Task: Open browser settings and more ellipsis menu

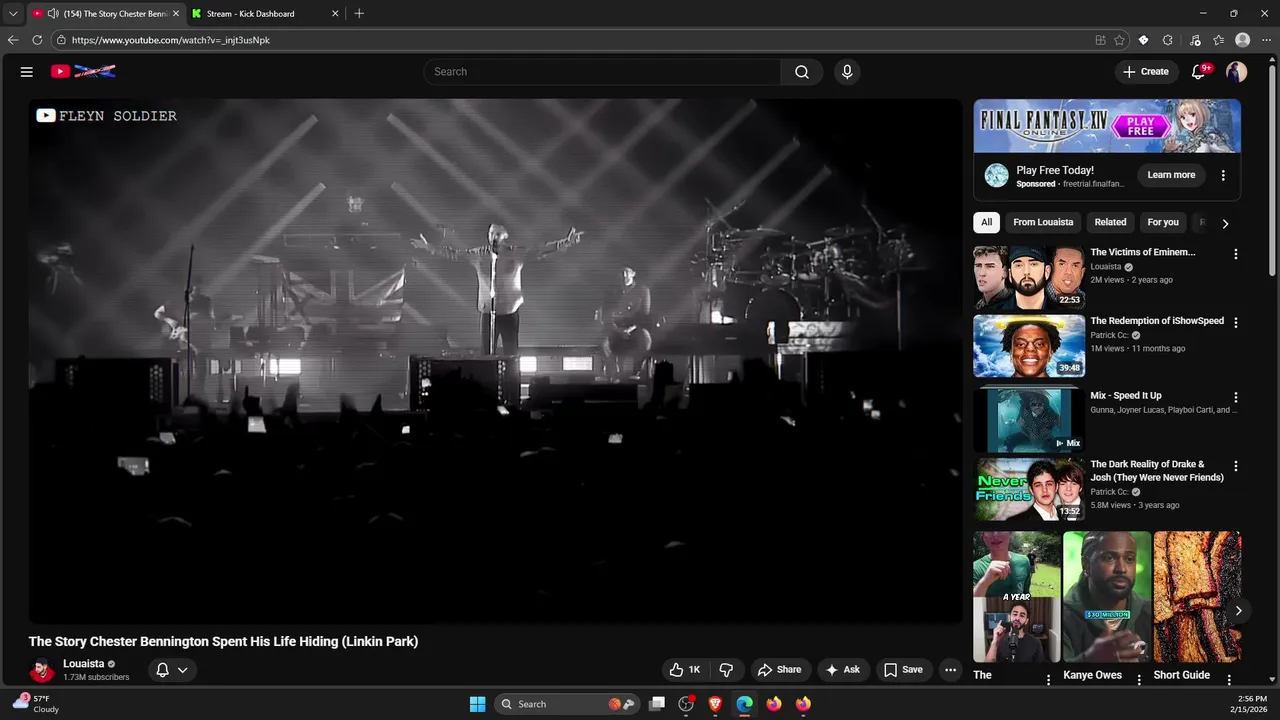Action: point(1266,40)
